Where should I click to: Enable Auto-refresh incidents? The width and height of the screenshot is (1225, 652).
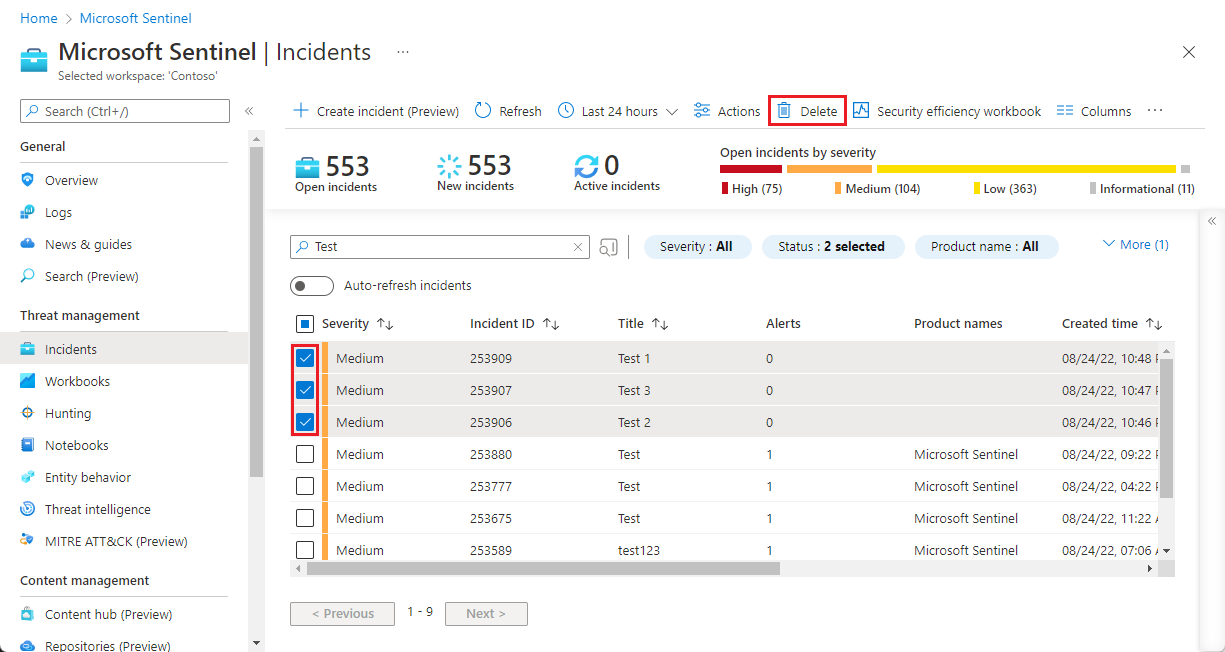pyautogui.click(x=311, y=285)
